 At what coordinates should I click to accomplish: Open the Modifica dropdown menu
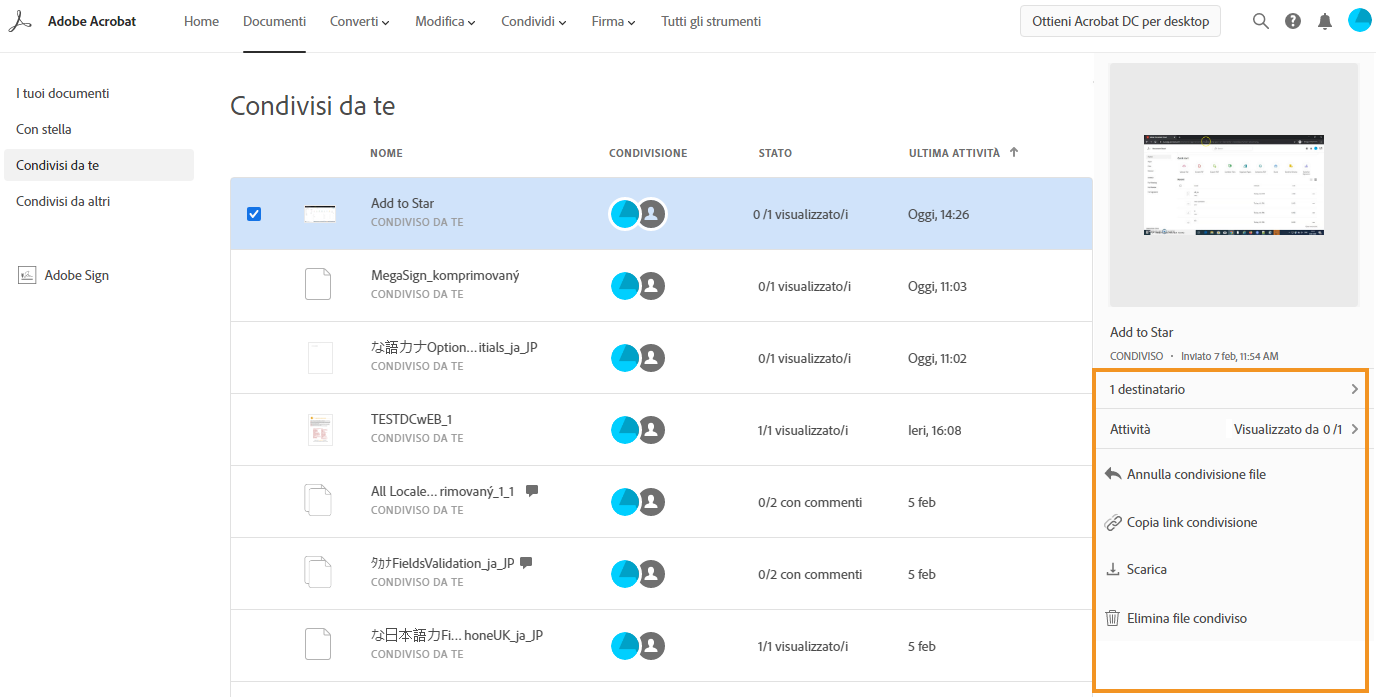(x=446, y=21)
